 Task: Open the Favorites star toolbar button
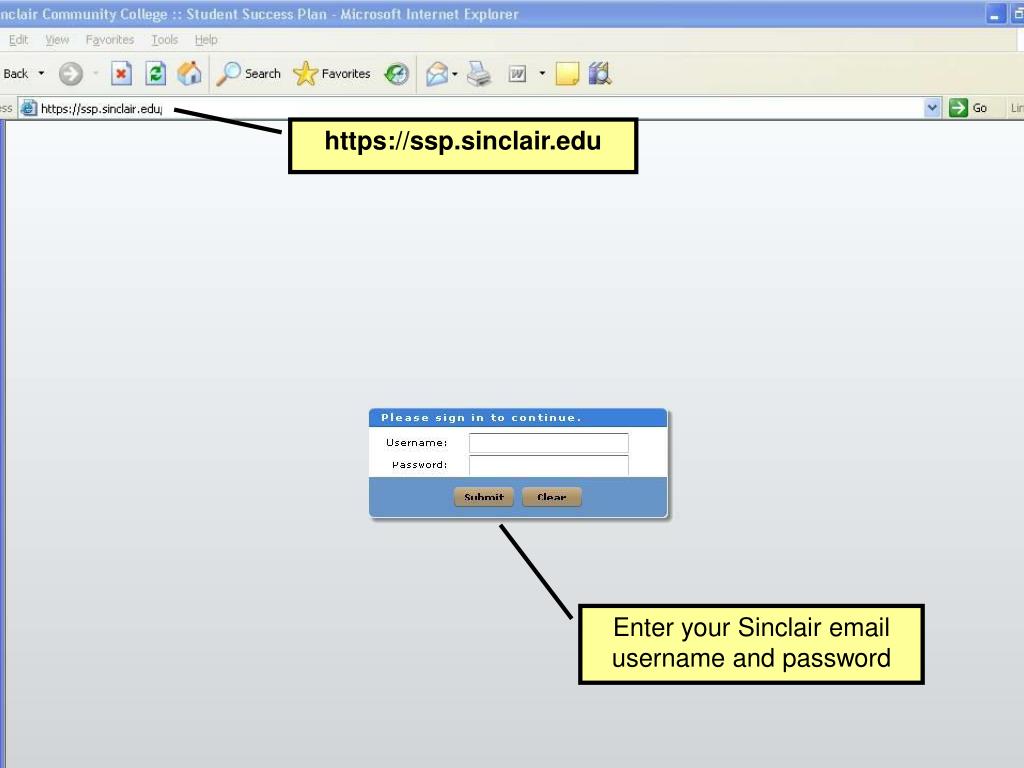click(332, 74)
